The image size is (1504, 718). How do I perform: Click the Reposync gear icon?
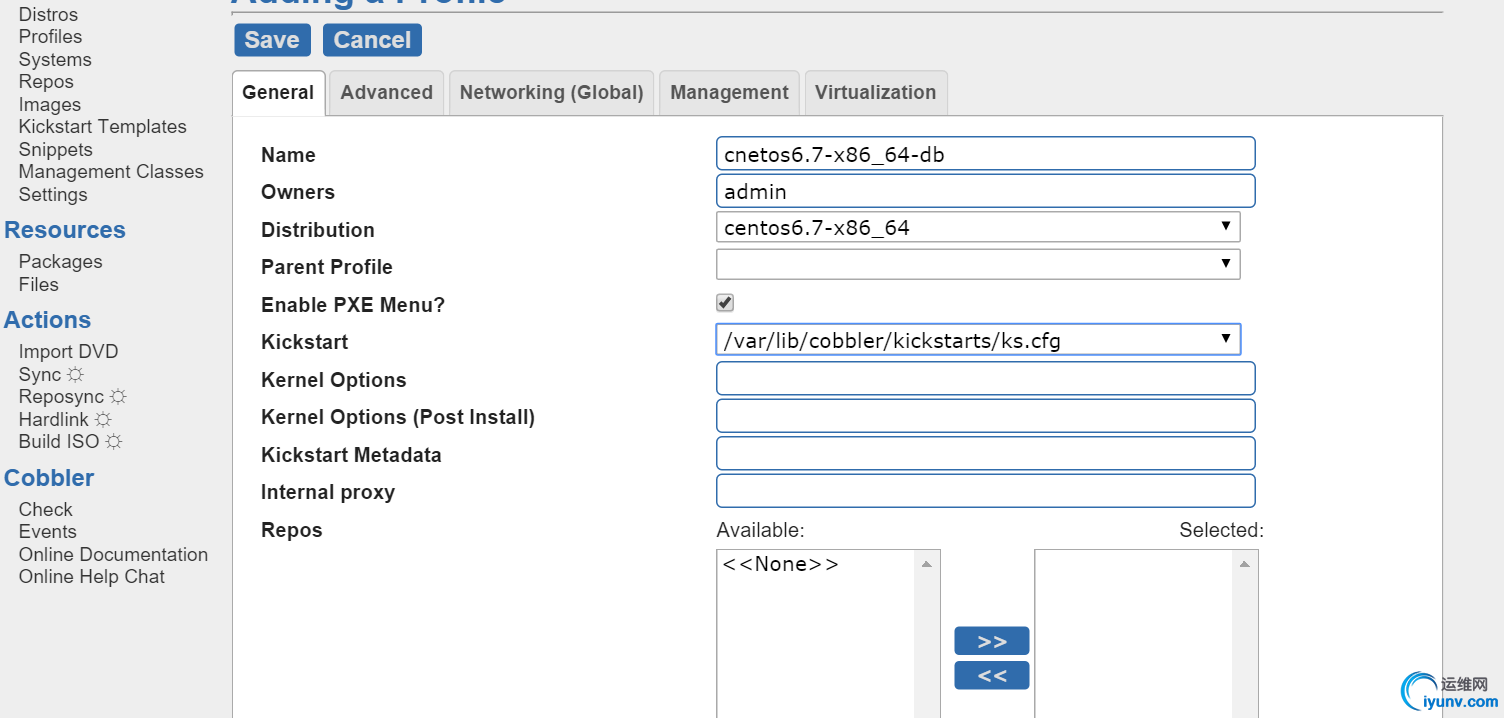[x=118, y=397]
